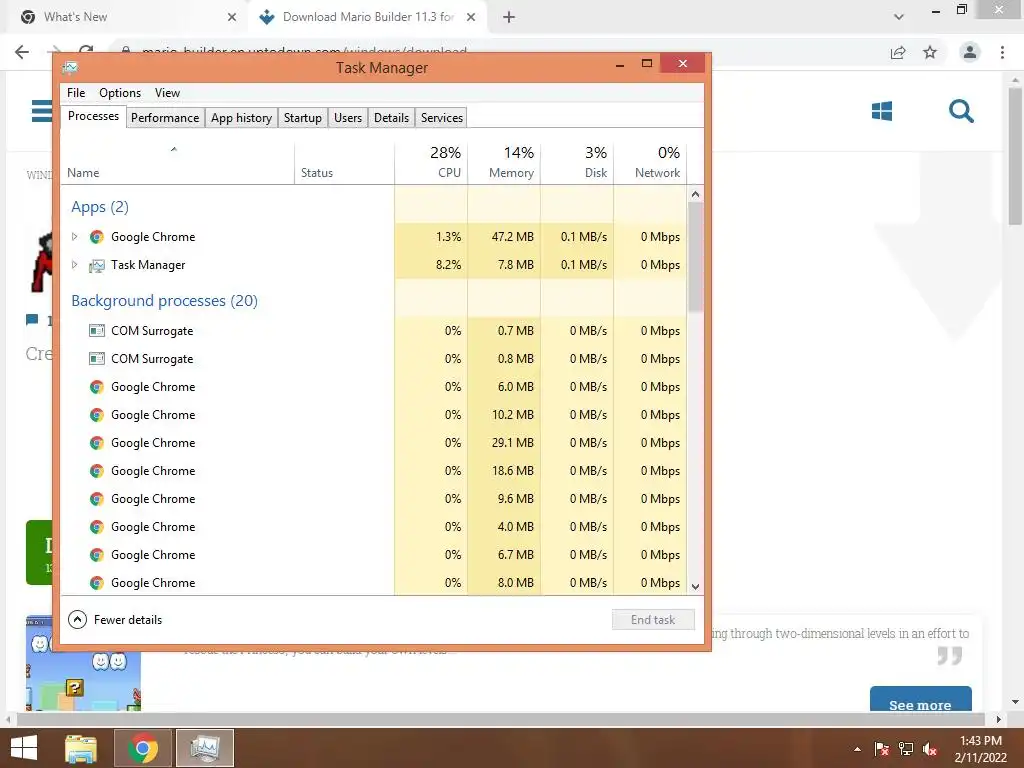1024x768 pixels.
Task: Click the Task Manager icon under Apps
Action: point(97,265)
